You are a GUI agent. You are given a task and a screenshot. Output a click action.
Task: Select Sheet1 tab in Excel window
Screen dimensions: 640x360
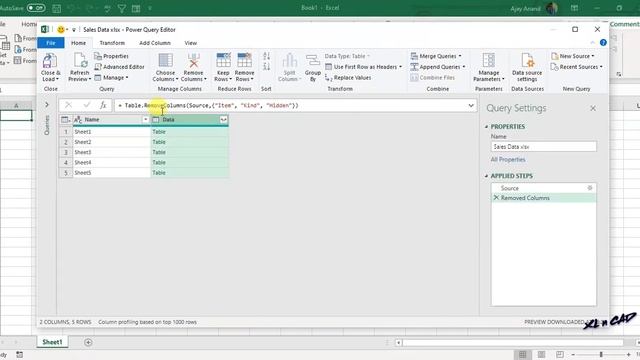pos(52,342)
